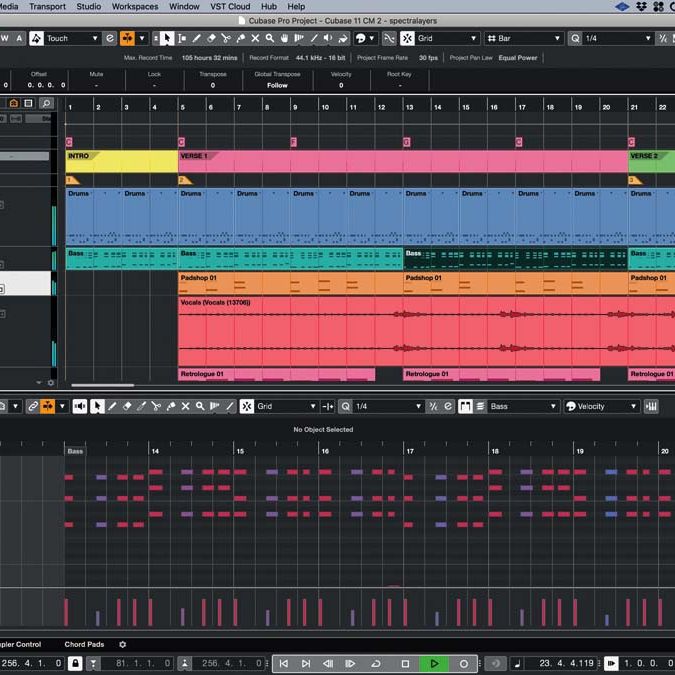The image size is (675, 675).
Task: Open auto-scroll settings arrow in project toolbar
Action: [x=142, y=38]
